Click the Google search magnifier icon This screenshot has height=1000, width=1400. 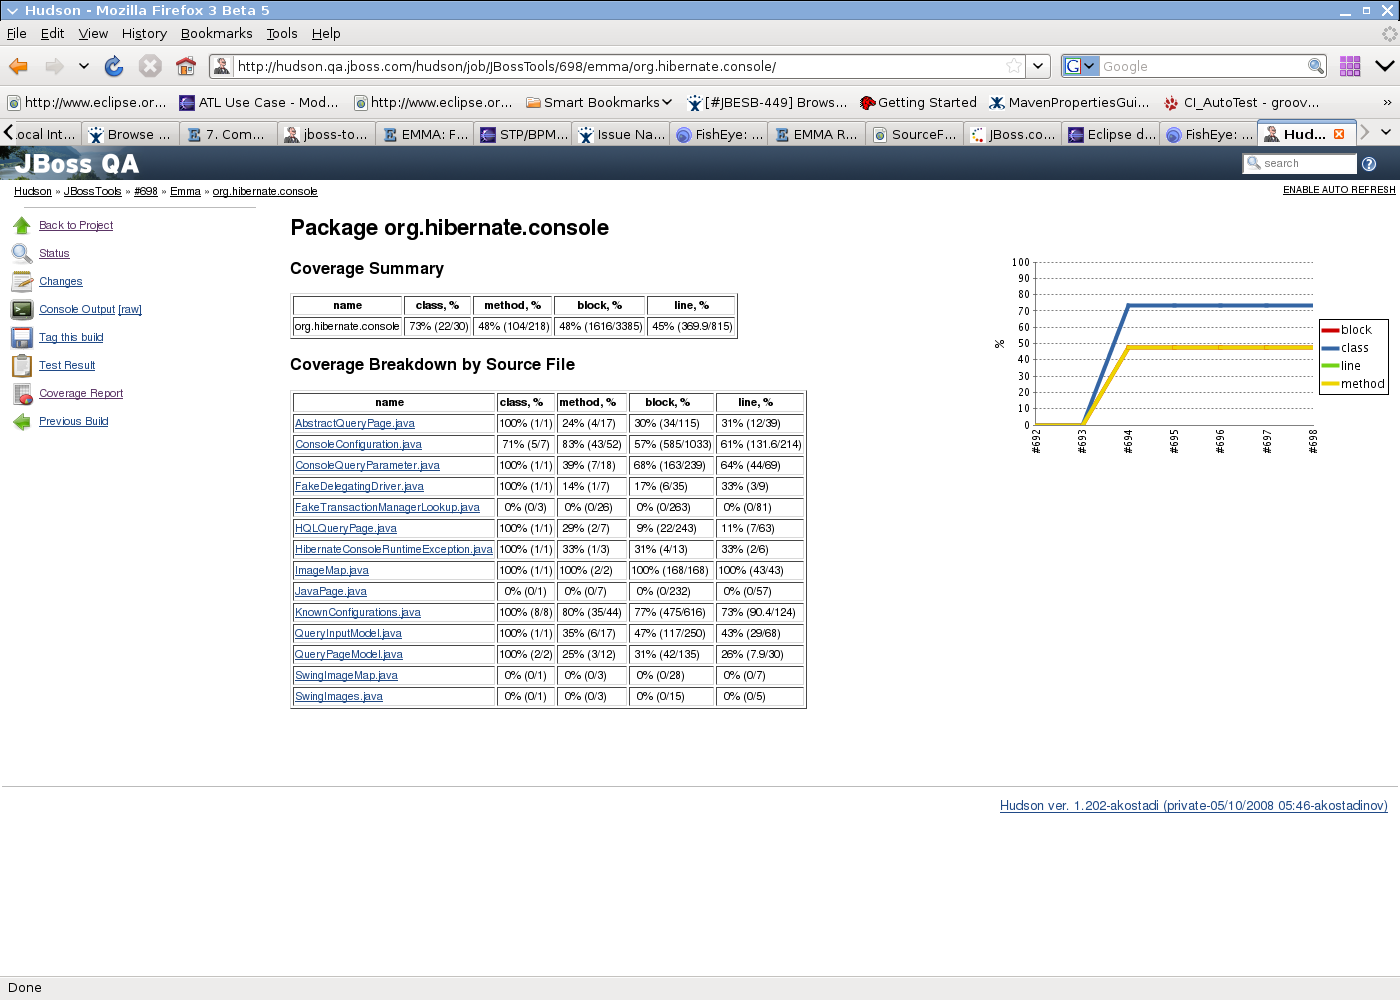pos(1316,66)
